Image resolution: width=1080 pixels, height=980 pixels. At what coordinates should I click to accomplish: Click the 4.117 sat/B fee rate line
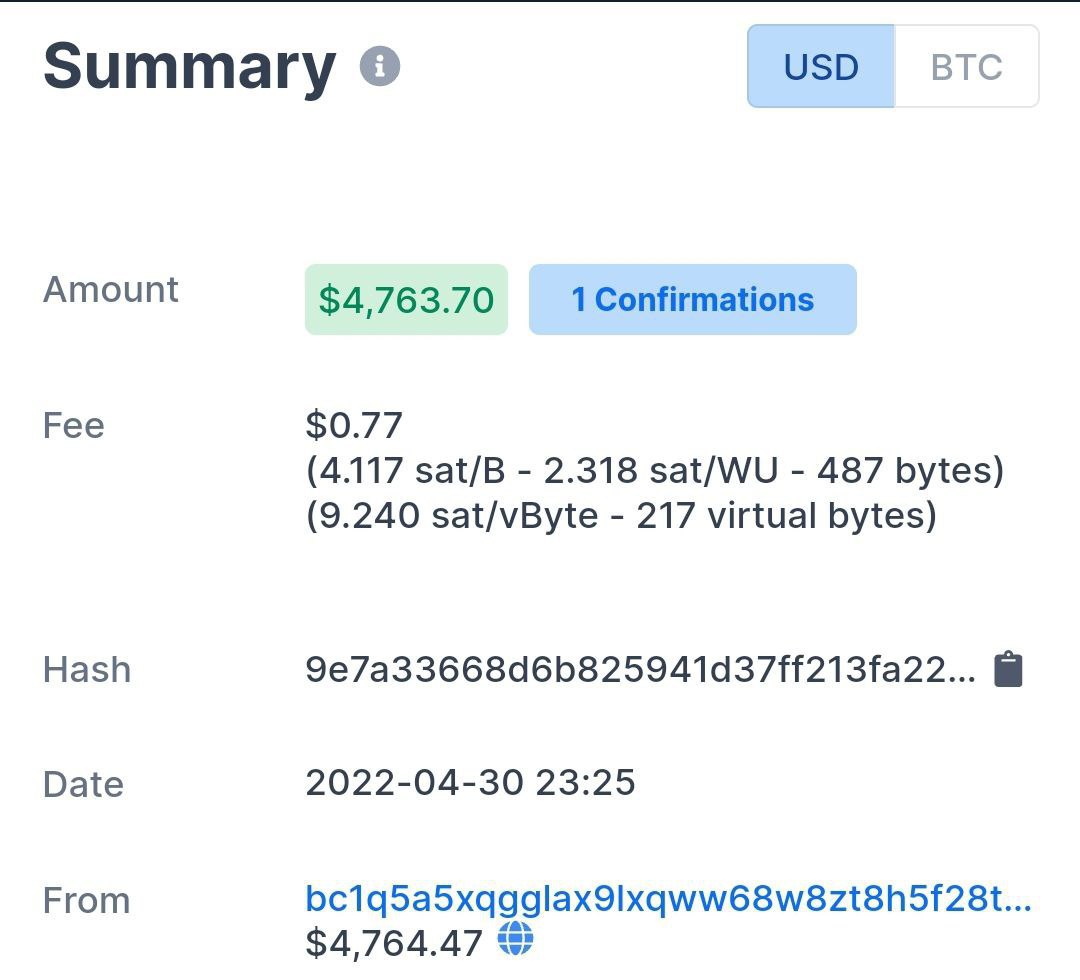tap(654, 471)
